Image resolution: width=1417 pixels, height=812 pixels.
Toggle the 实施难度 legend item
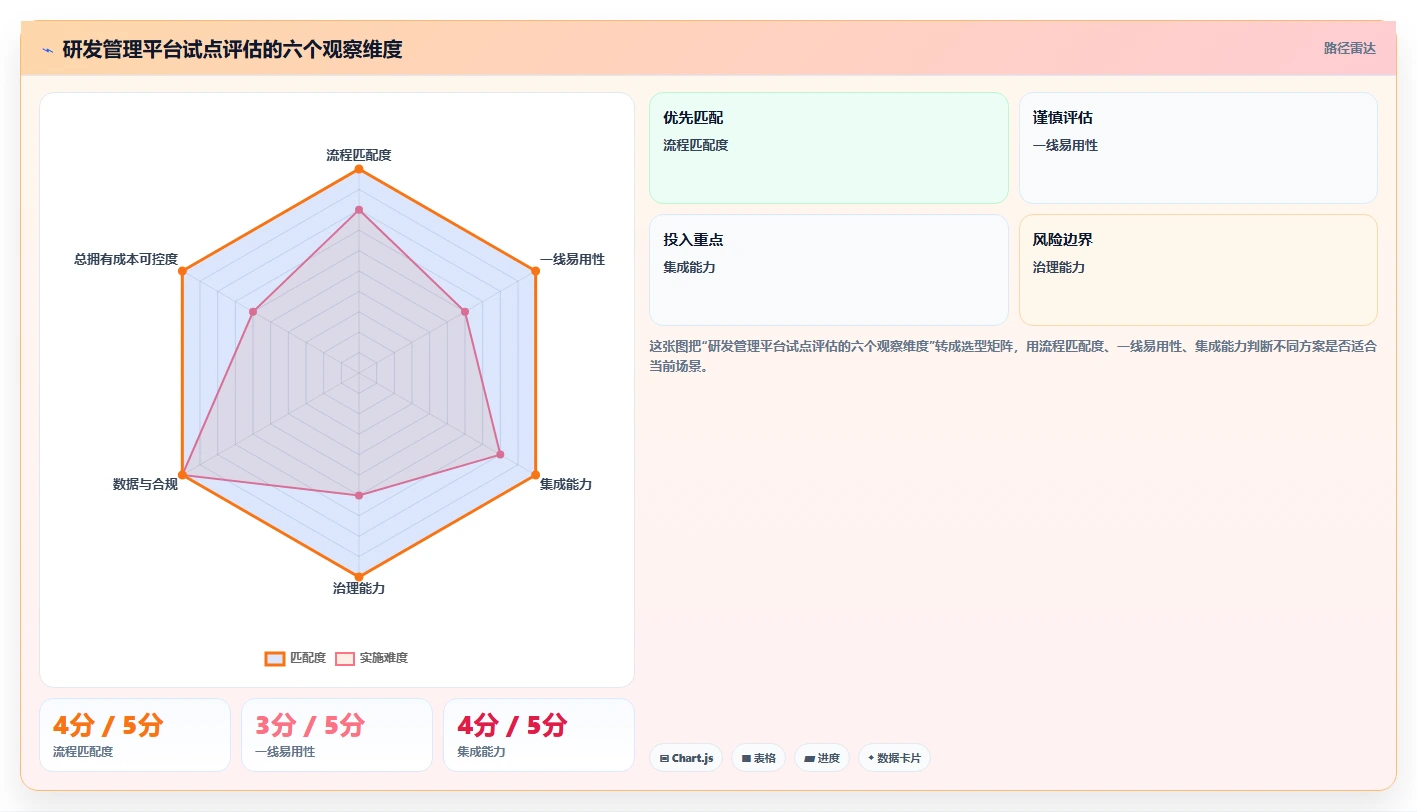[x=372, y=658]
